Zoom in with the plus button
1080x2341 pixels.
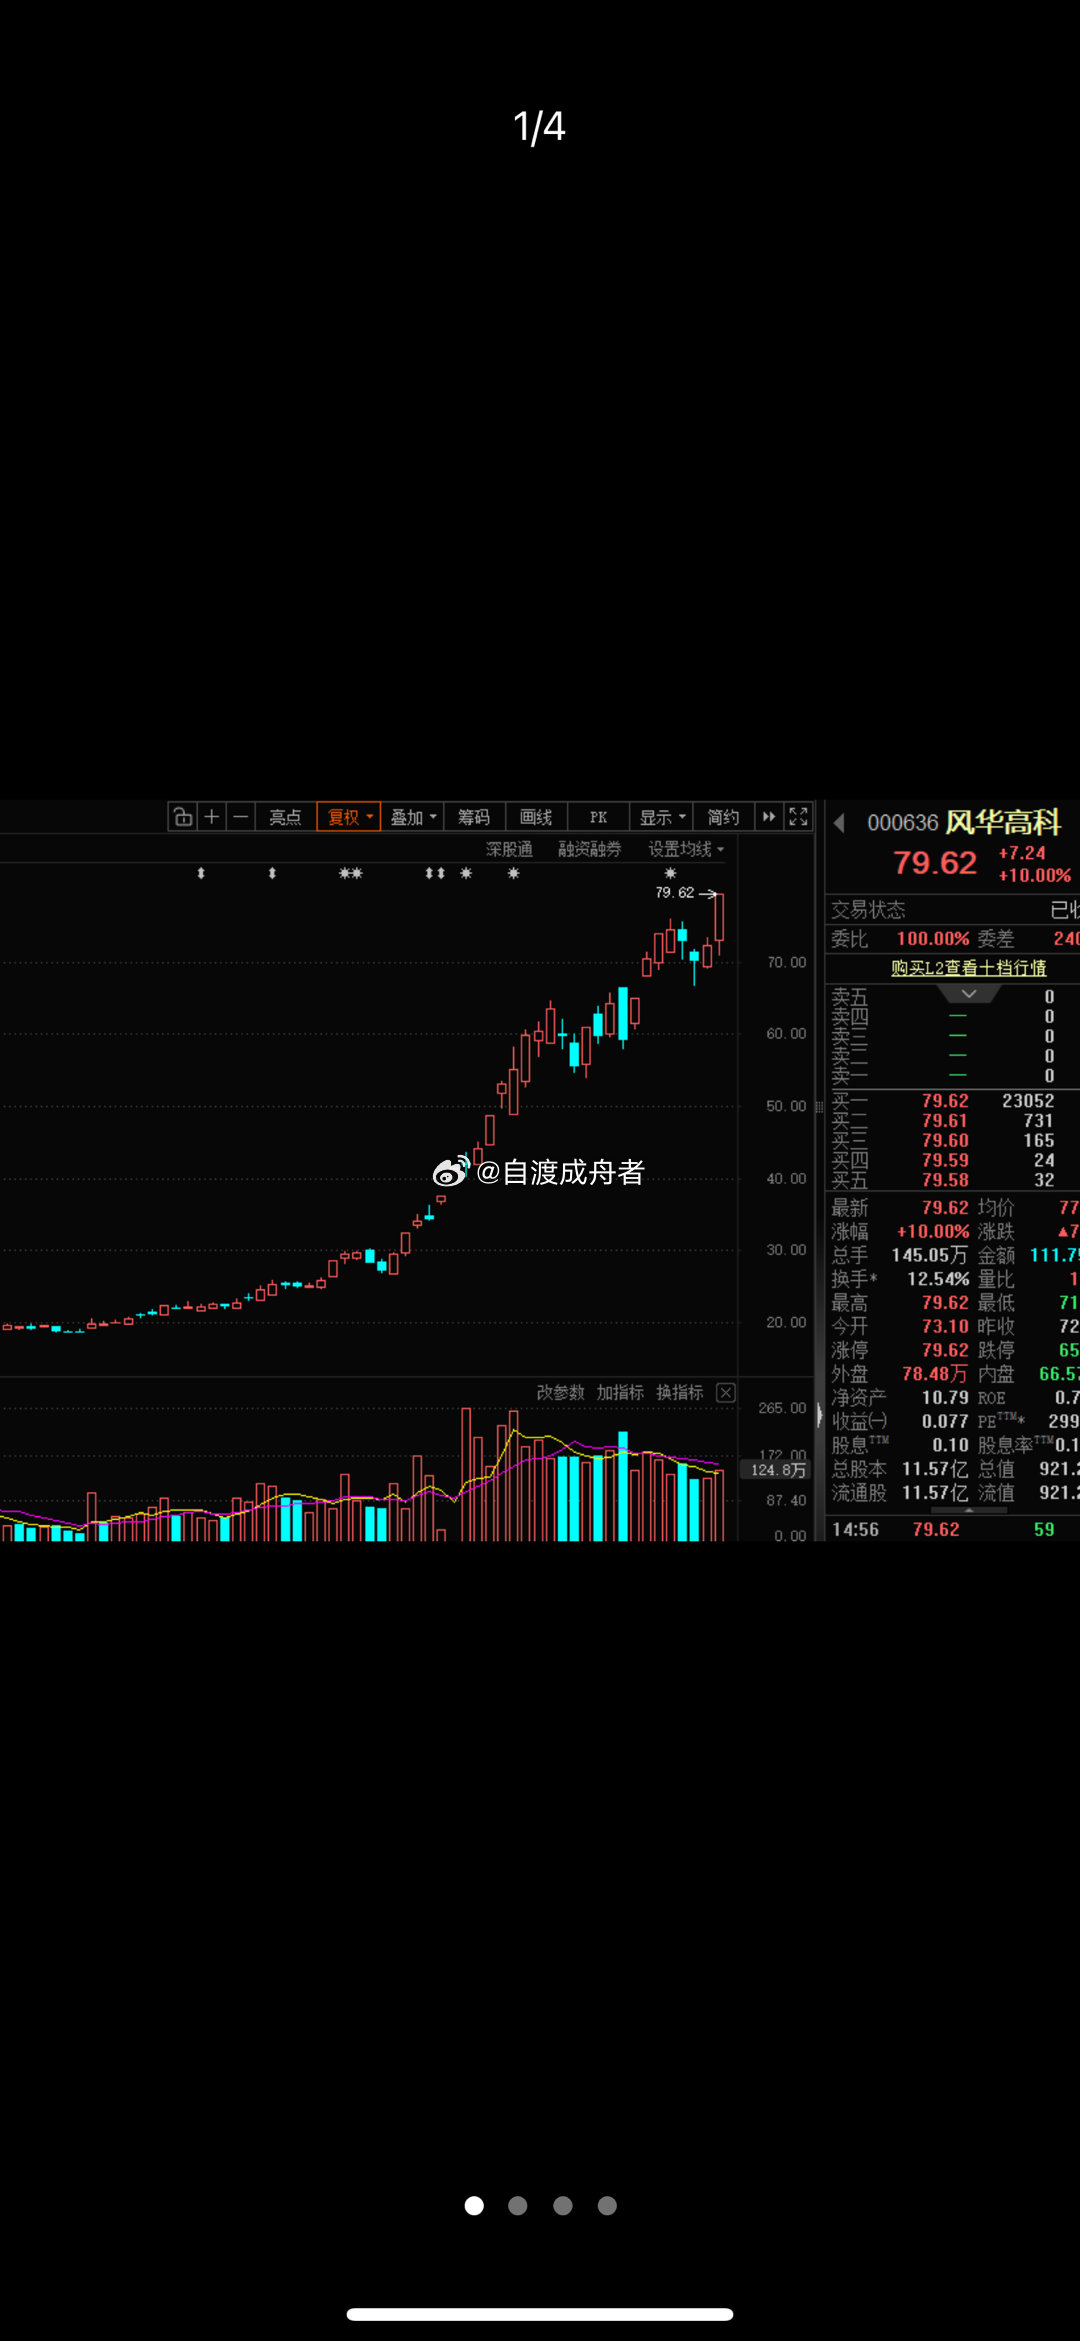coord(212,817)
